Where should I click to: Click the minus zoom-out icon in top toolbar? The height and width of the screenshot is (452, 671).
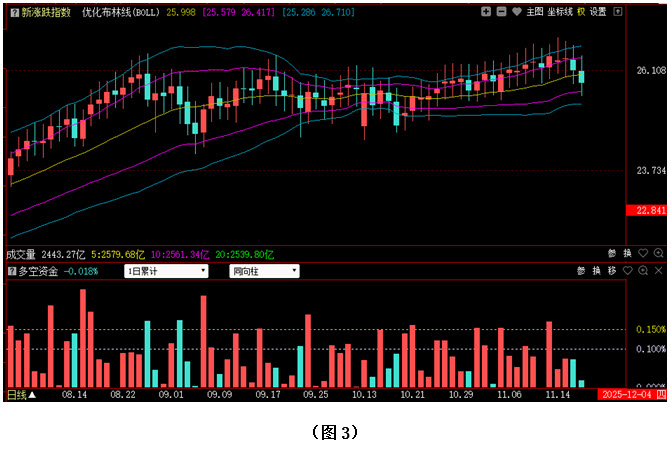(501, 12)
